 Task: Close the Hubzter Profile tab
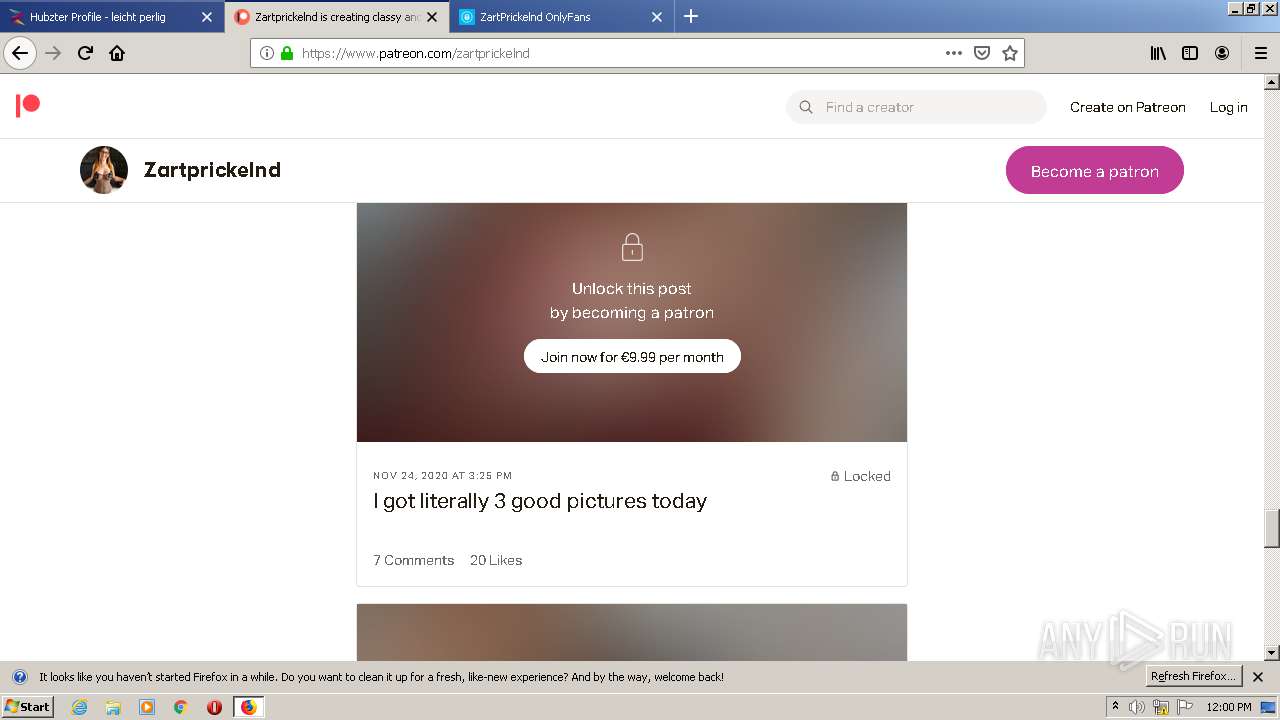click(207, 17)
